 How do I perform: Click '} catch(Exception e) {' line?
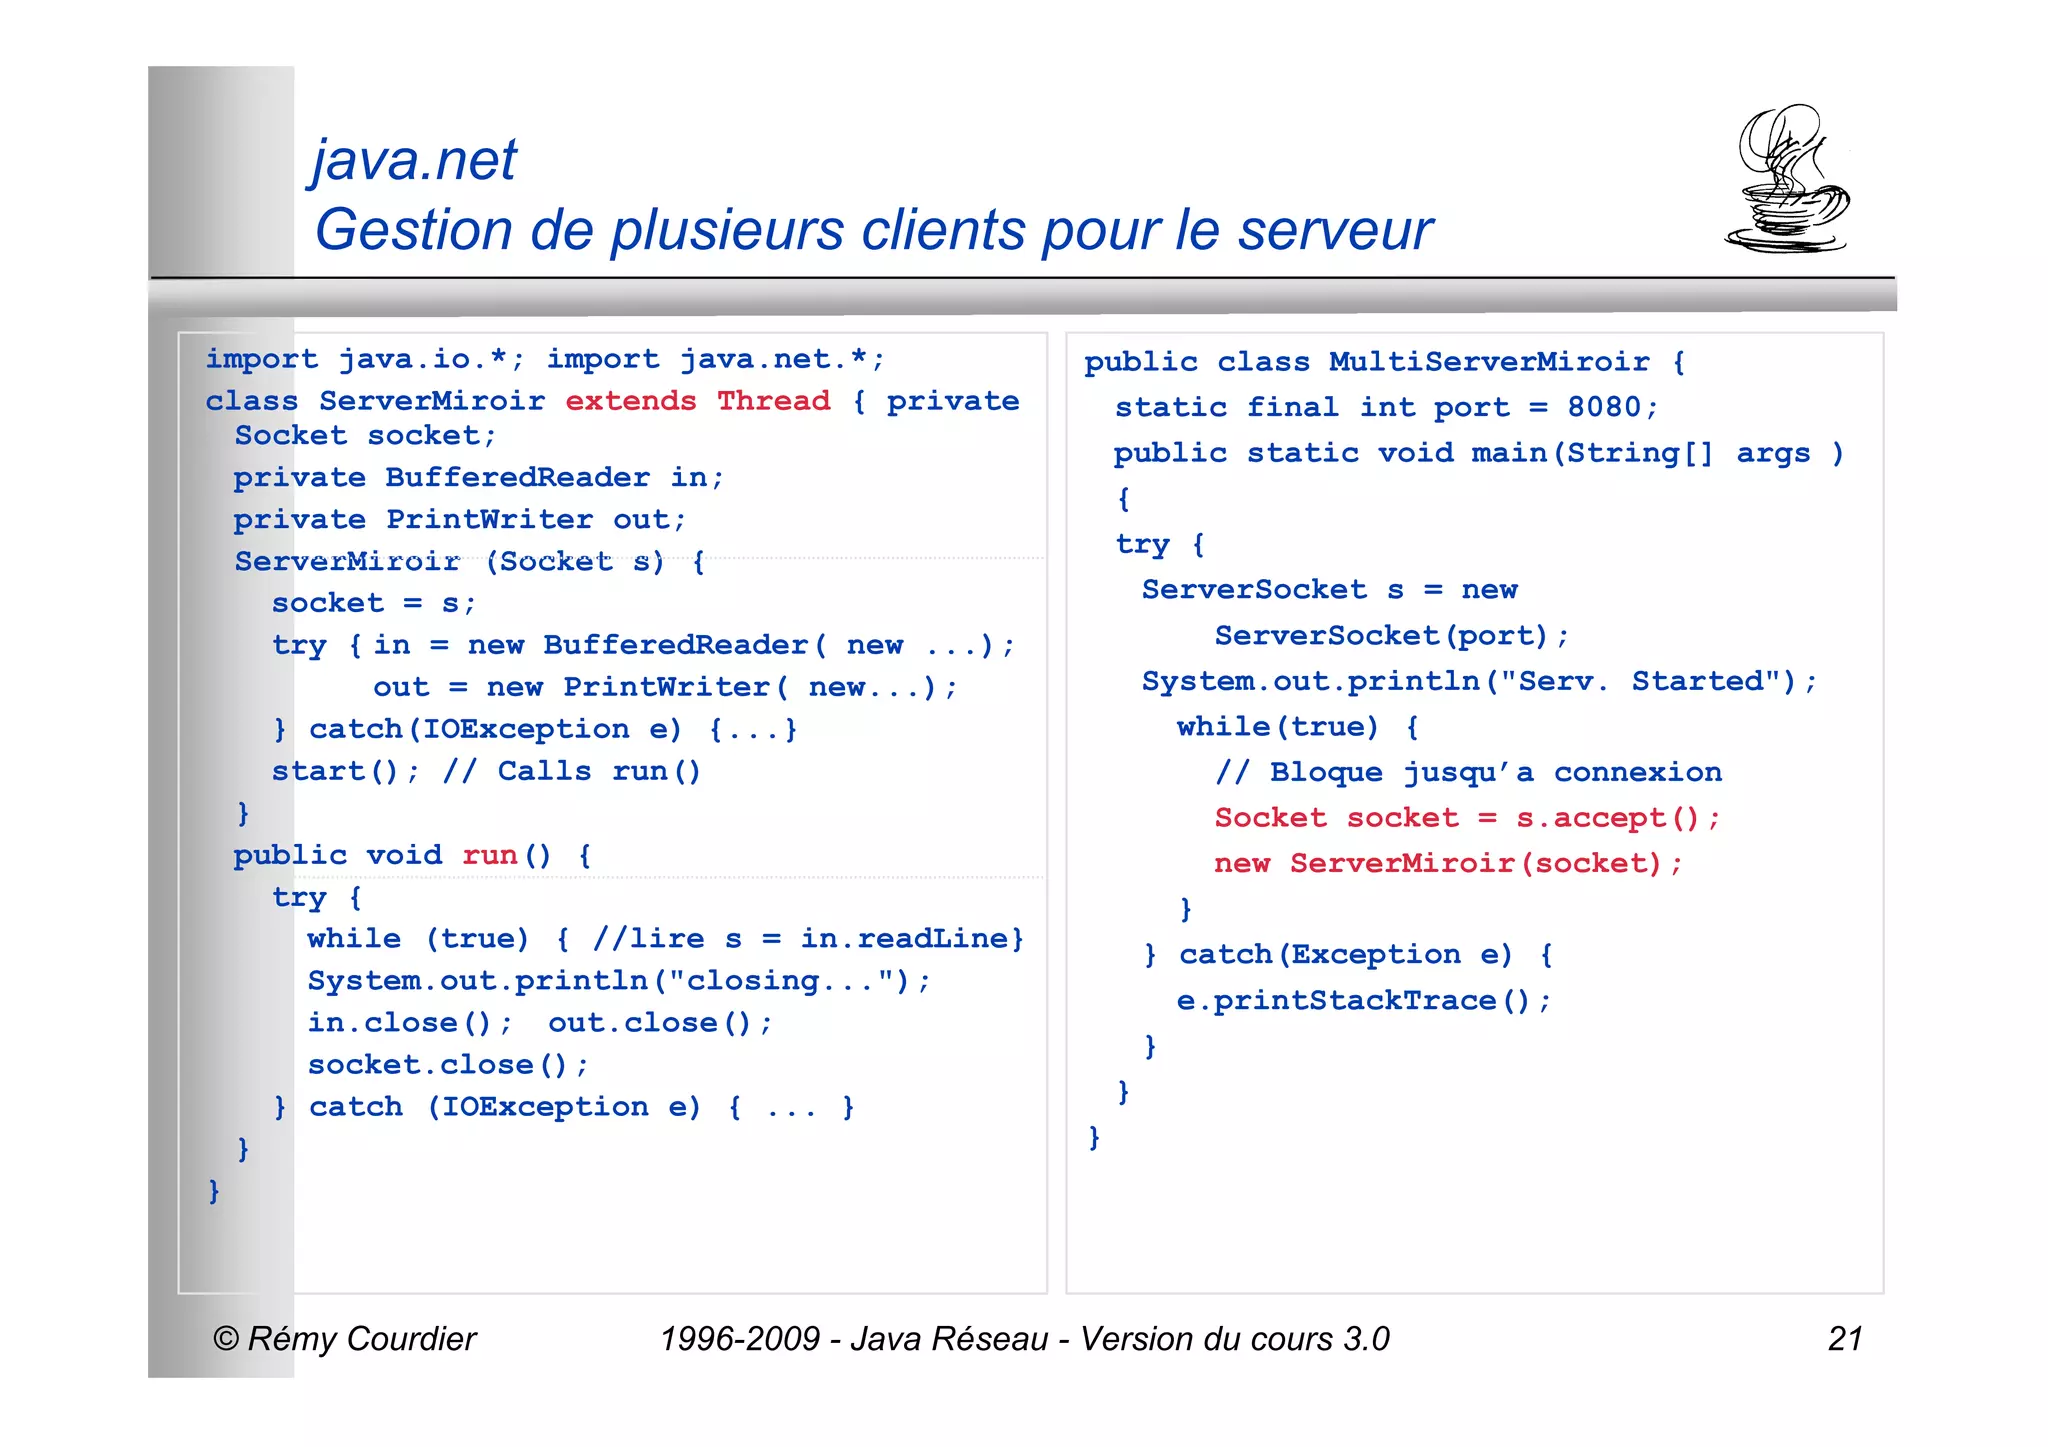[1348, 954]
